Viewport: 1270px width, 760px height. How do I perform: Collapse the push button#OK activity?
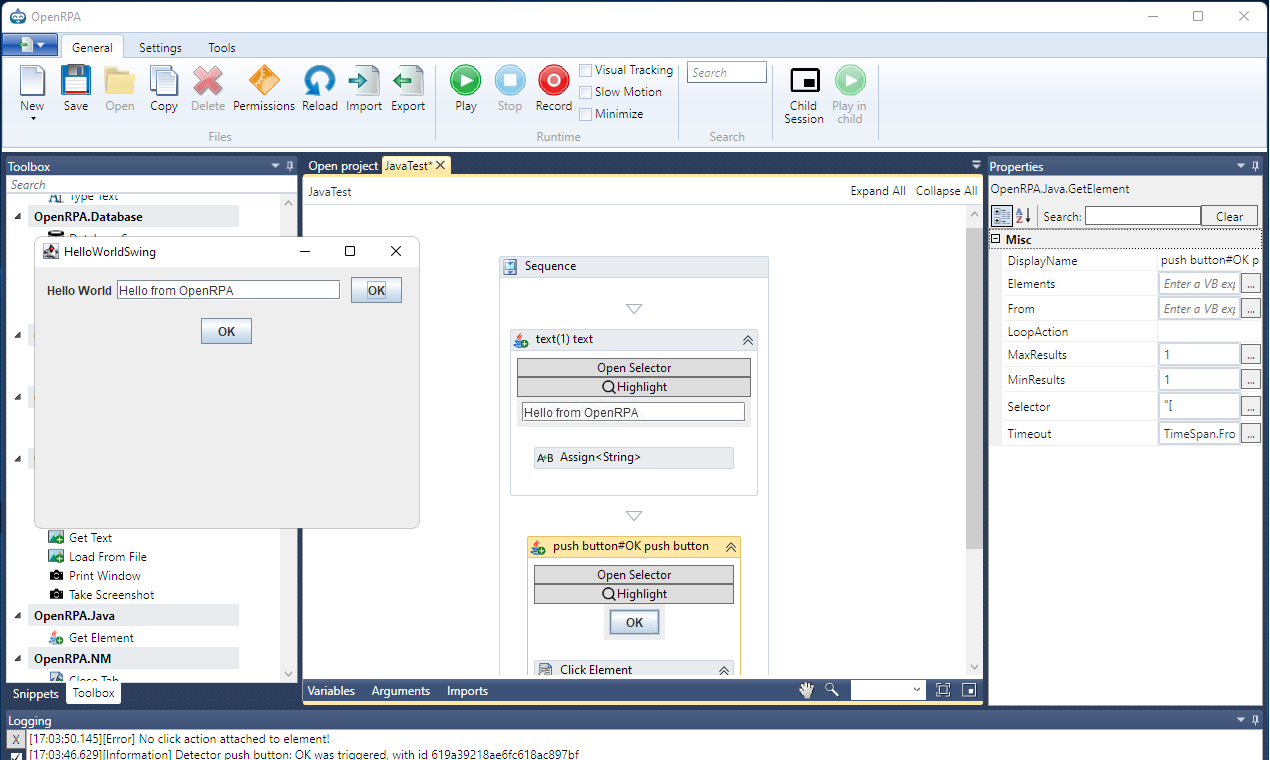point(730,547)
